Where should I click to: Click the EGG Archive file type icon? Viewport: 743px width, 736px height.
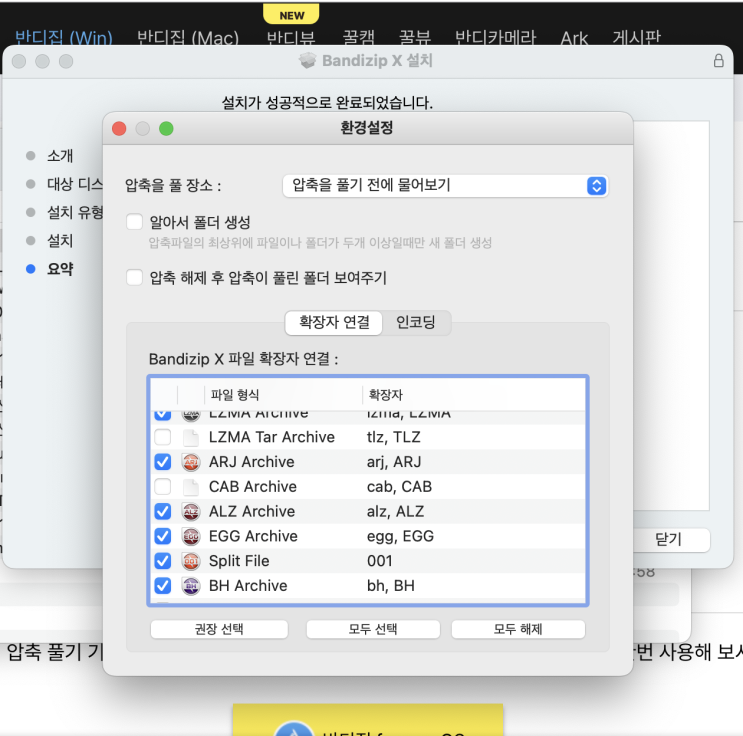191,536
